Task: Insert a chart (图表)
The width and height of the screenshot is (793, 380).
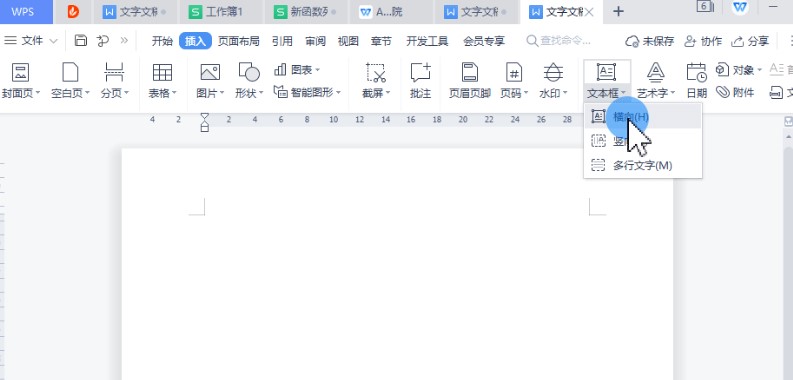Action: point(296,70)
